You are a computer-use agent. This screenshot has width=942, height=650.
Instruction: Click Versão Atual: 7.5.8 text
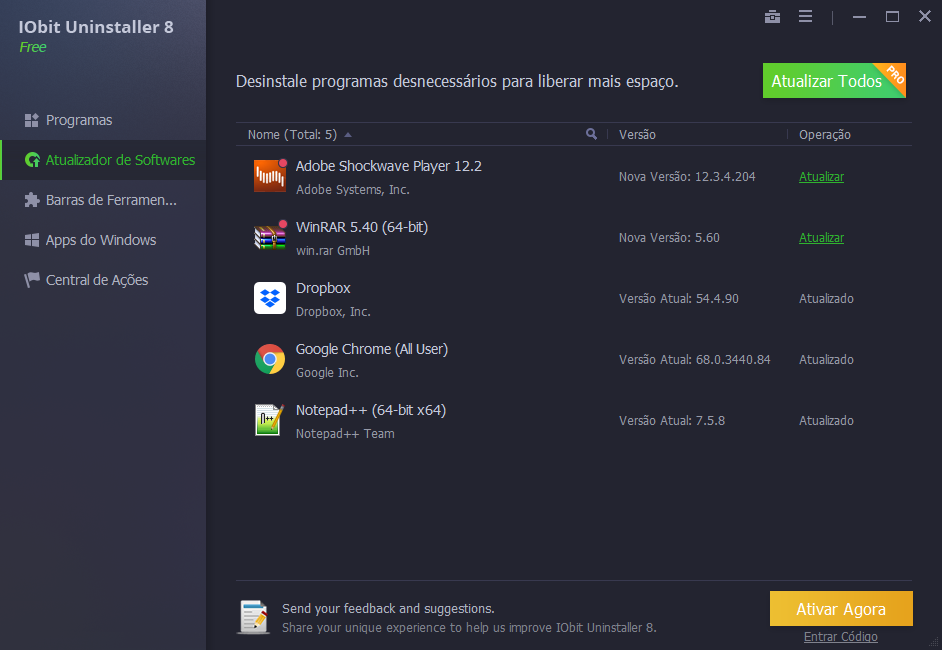(x=672, y=421)
